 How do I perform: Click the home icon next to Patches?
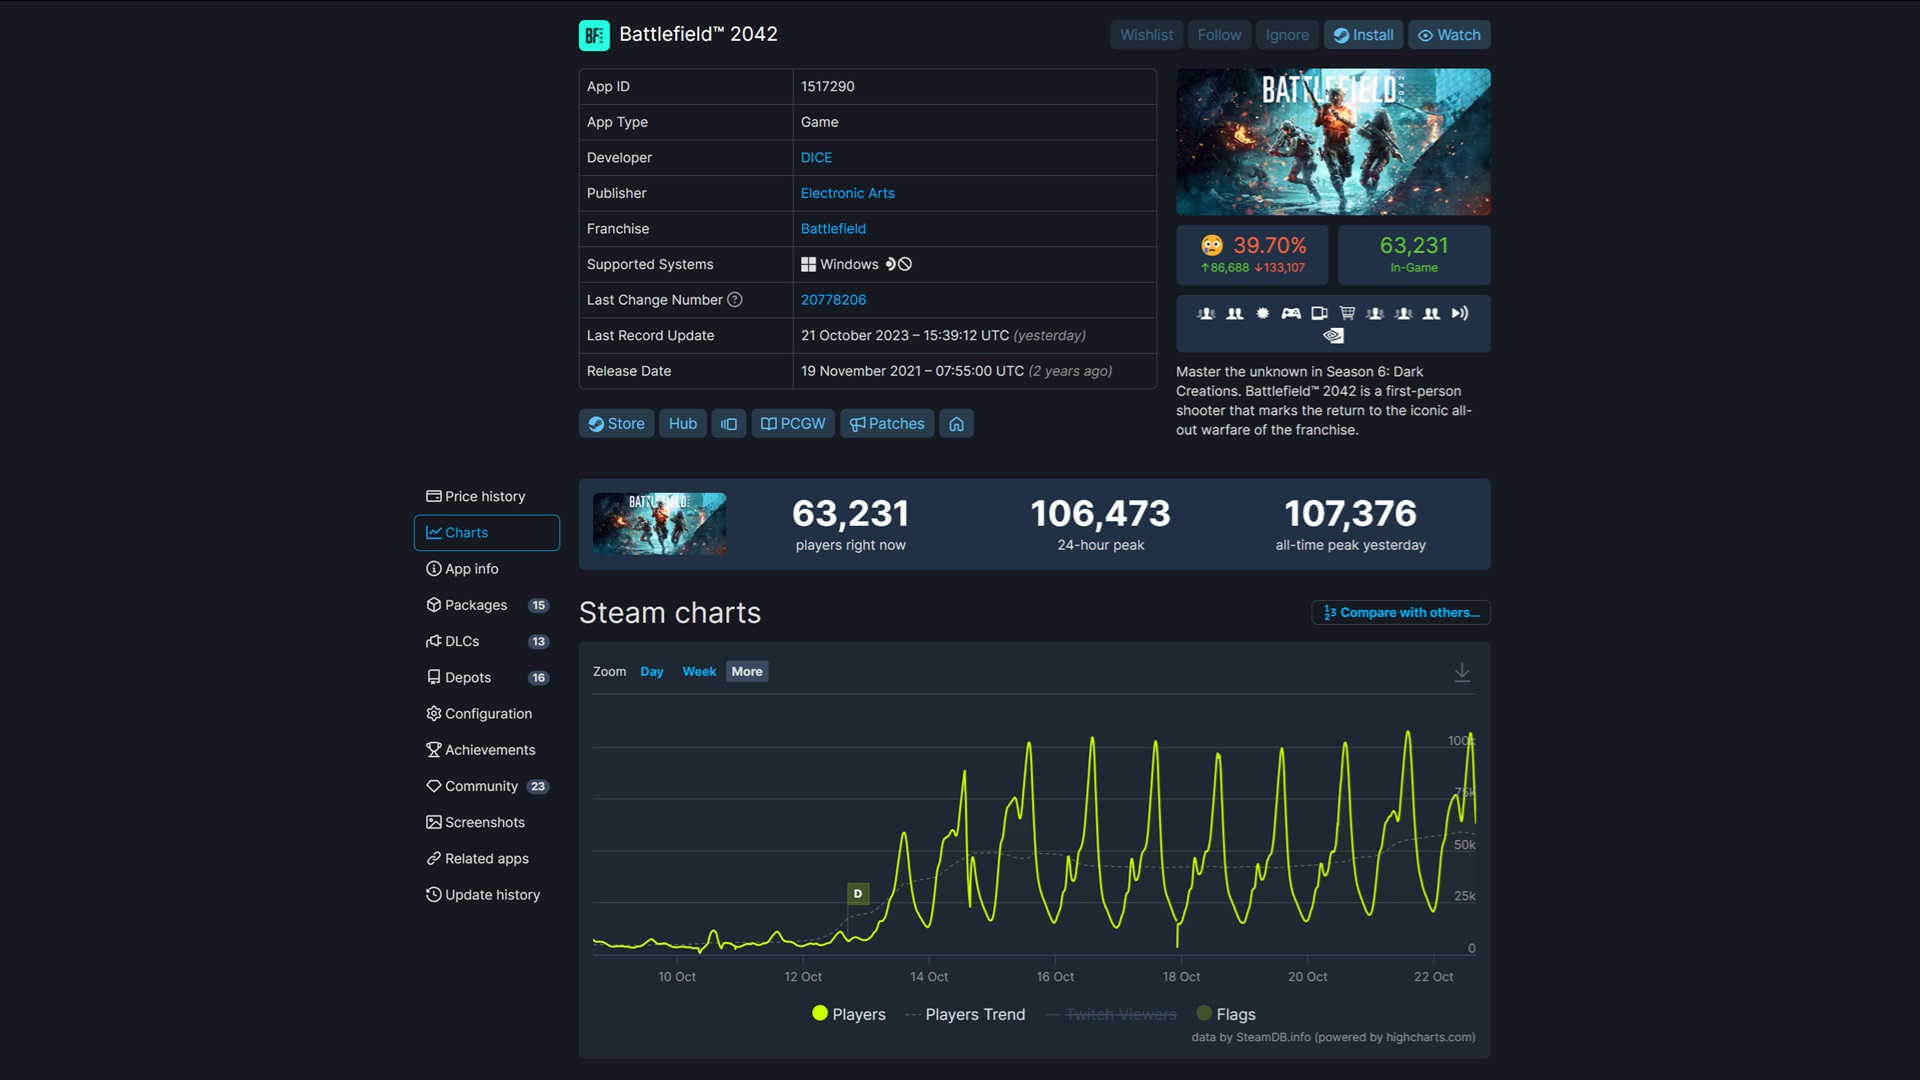(x=956, y=423)
